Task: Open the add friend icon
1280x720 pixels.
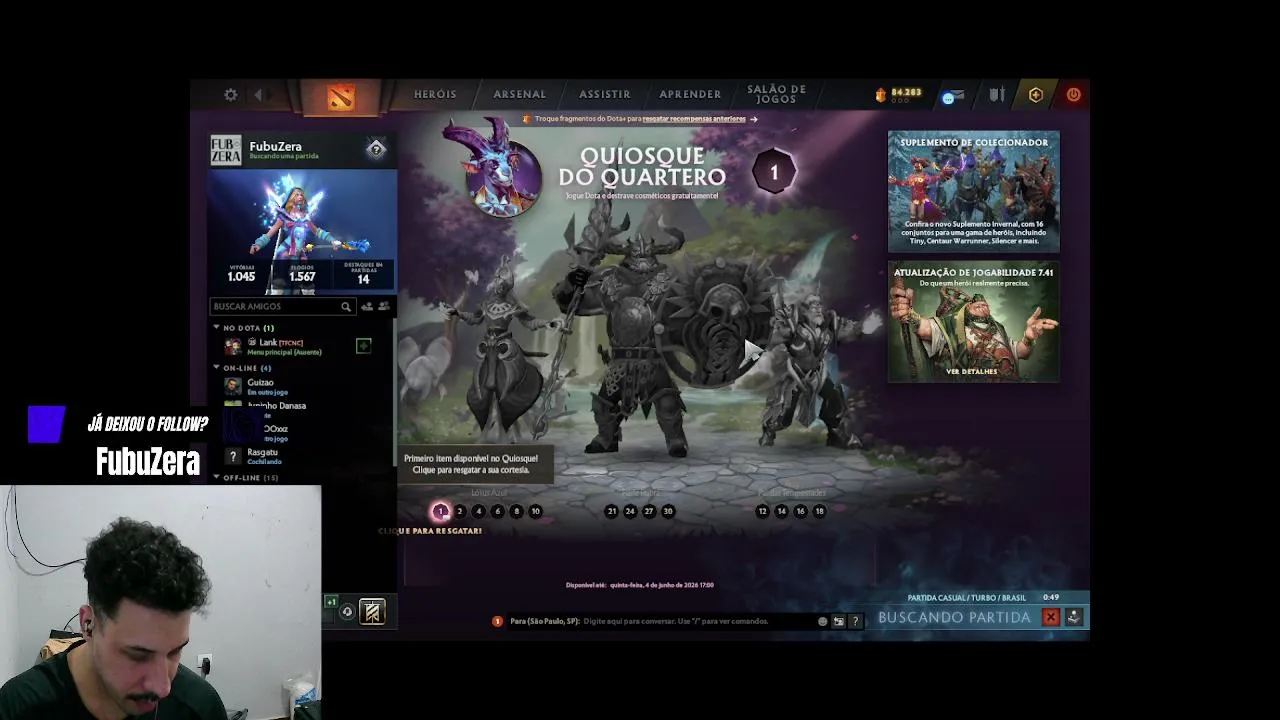Action: pos(367,306)
